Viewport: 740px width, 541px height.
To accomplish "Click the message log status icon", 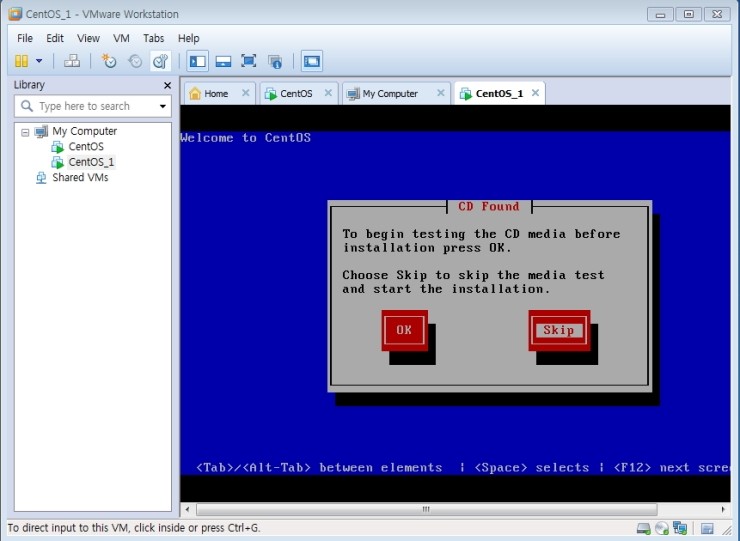I will [x=707, y=528].
